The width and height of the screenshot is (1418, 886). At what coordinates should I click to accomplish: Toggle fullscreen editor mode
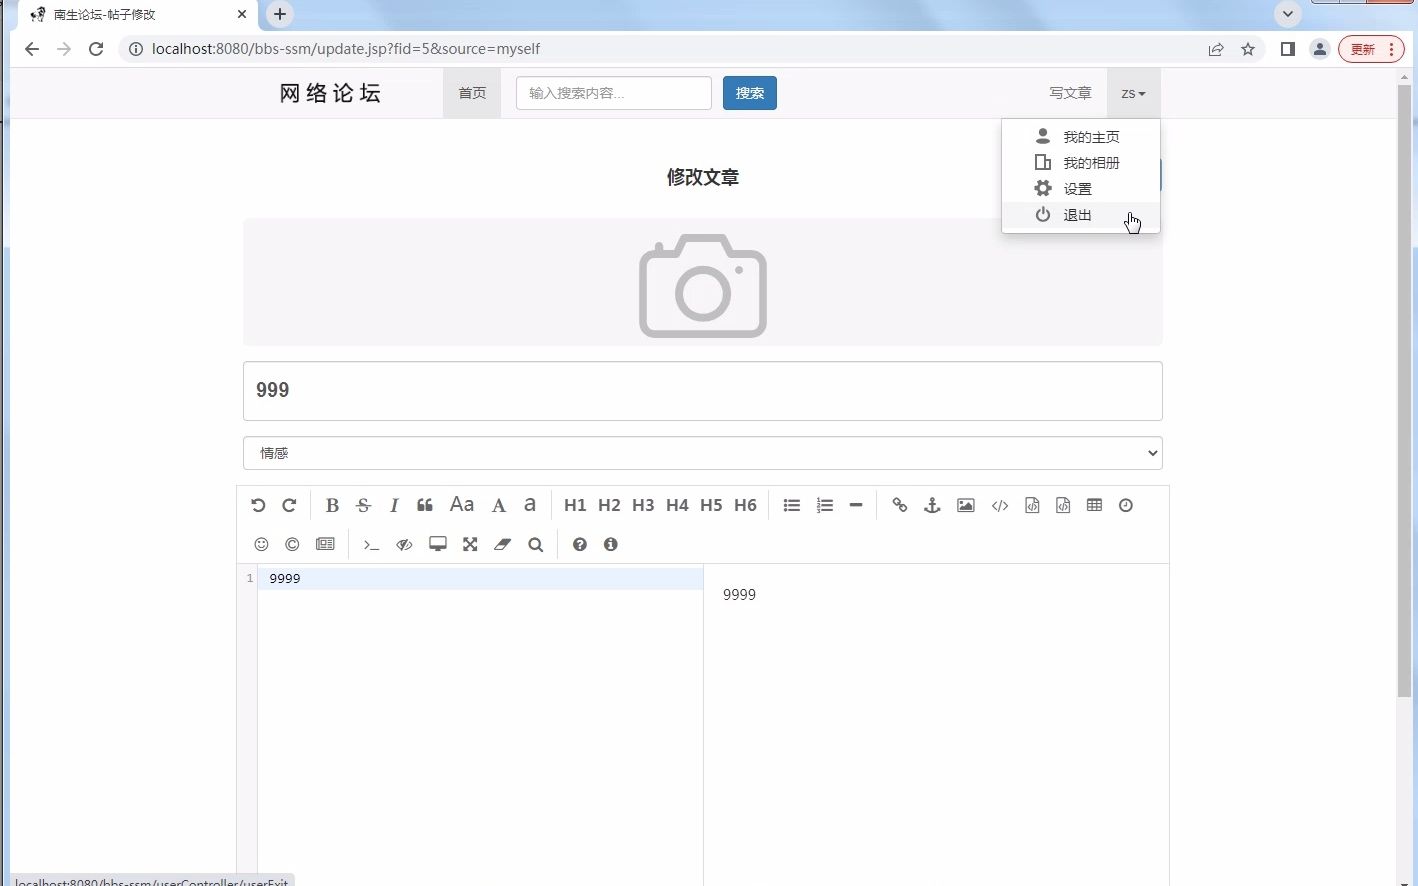pyautogui.click(x=470, y=545)
